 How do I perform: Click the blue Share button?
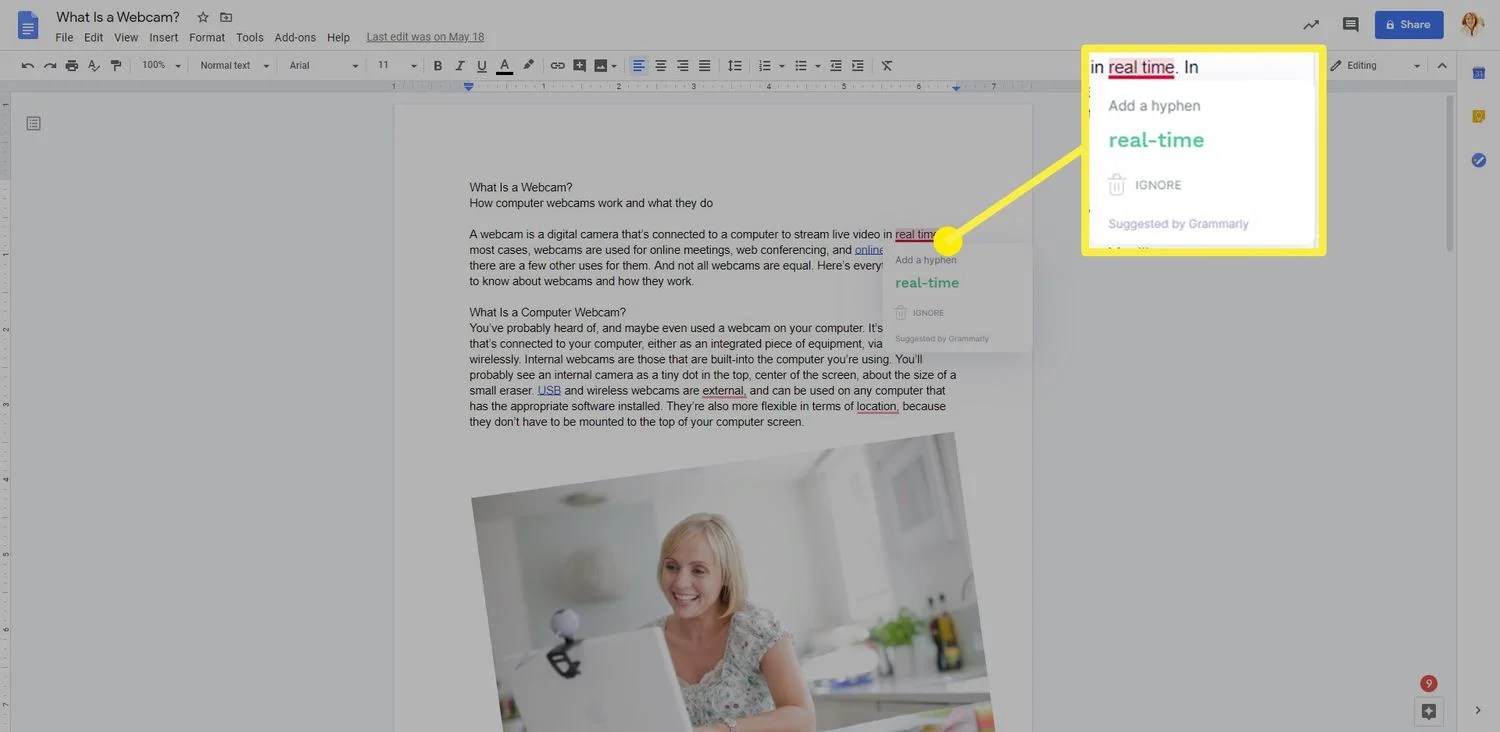pos(1409,24)
